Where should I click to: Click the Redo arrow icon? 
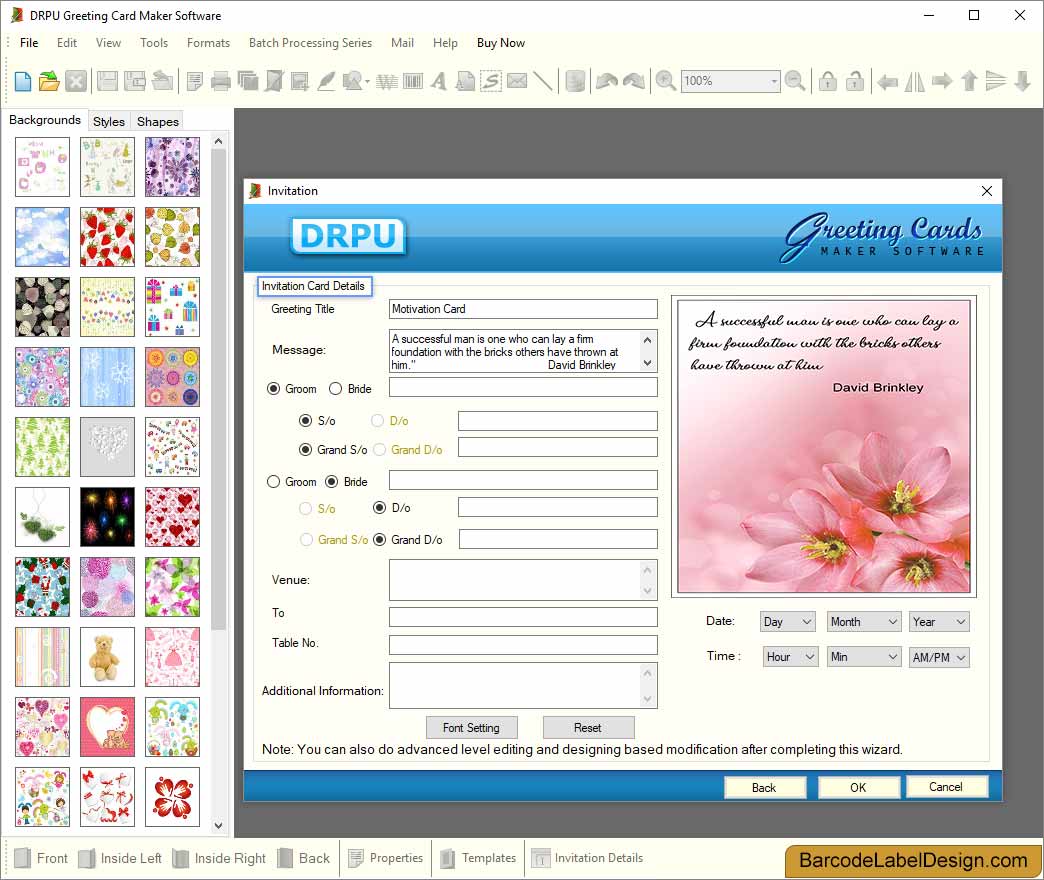coord(634,81)
